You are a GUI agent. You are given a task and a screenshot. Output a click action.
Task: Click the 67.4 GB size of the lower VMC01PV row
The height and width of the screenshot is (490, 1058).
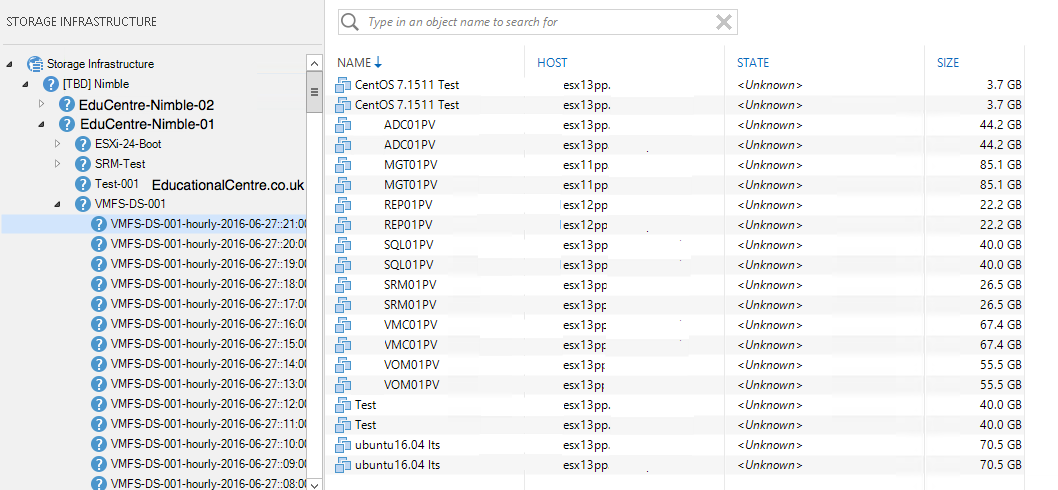(1001, 345)
